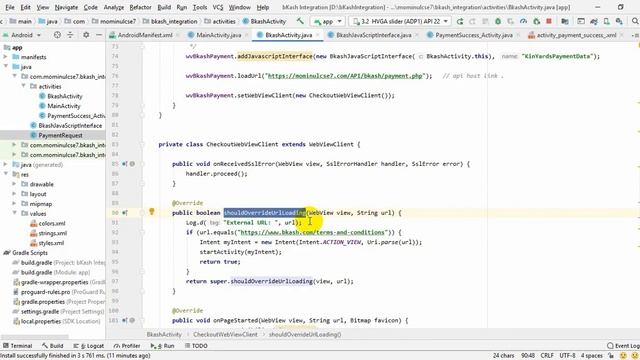The image size is (640, 360).
Task: Click the scroll-from-source target icon in Project panel
Action: click(58, 35)
